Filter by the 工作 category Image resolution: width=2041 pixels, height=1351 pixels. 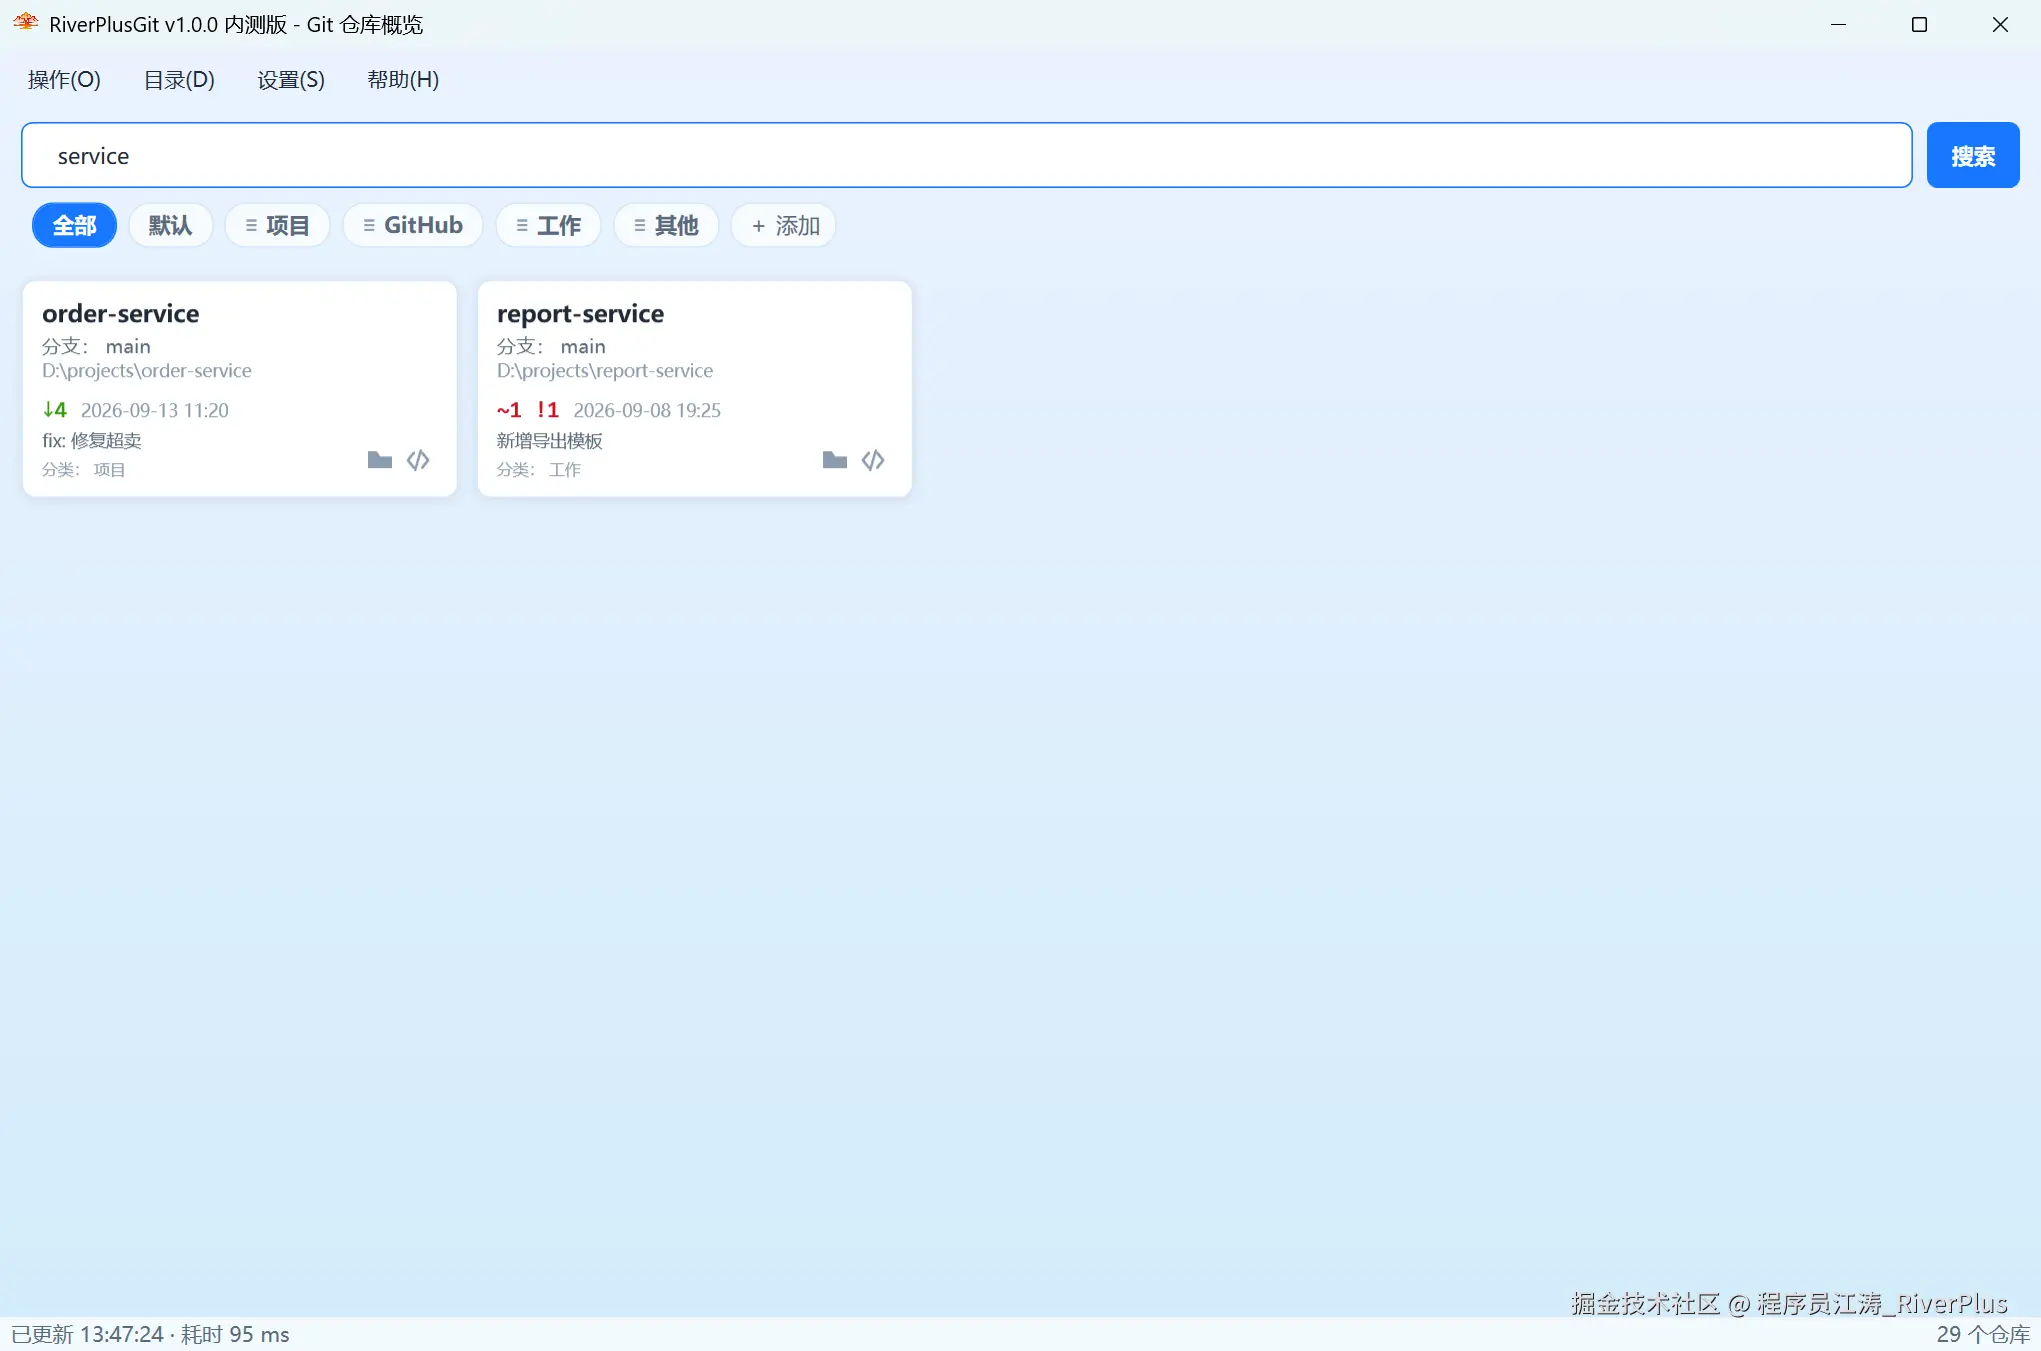548,226
